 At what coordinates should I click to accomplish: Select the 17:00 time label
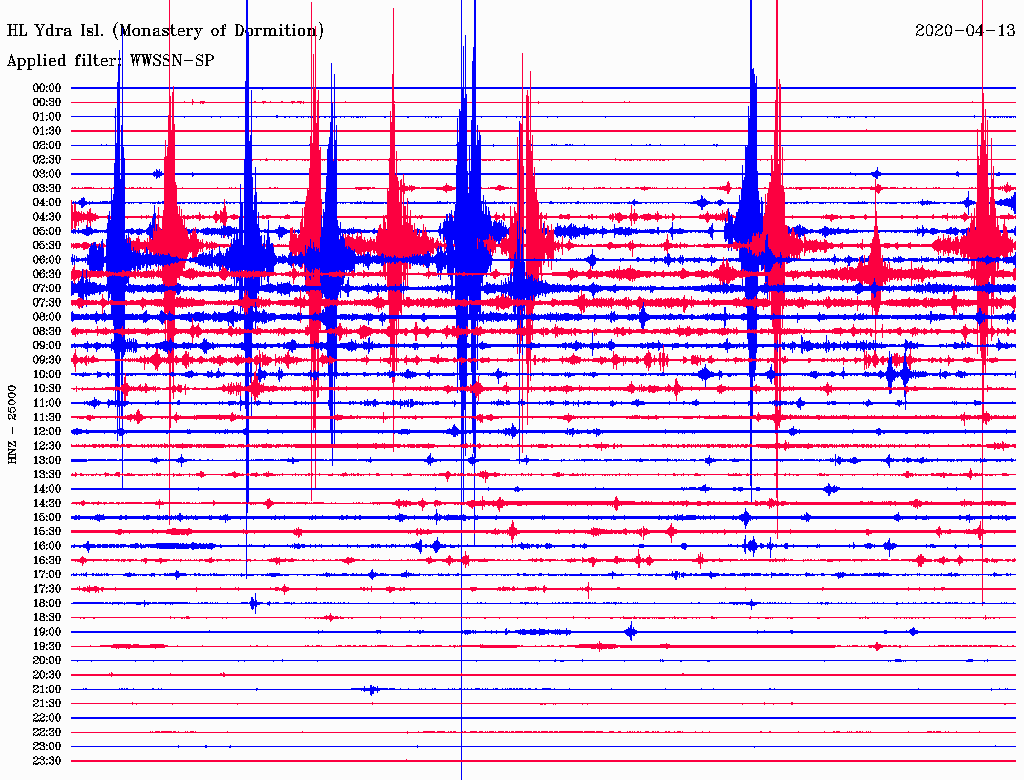coord(47,575)
